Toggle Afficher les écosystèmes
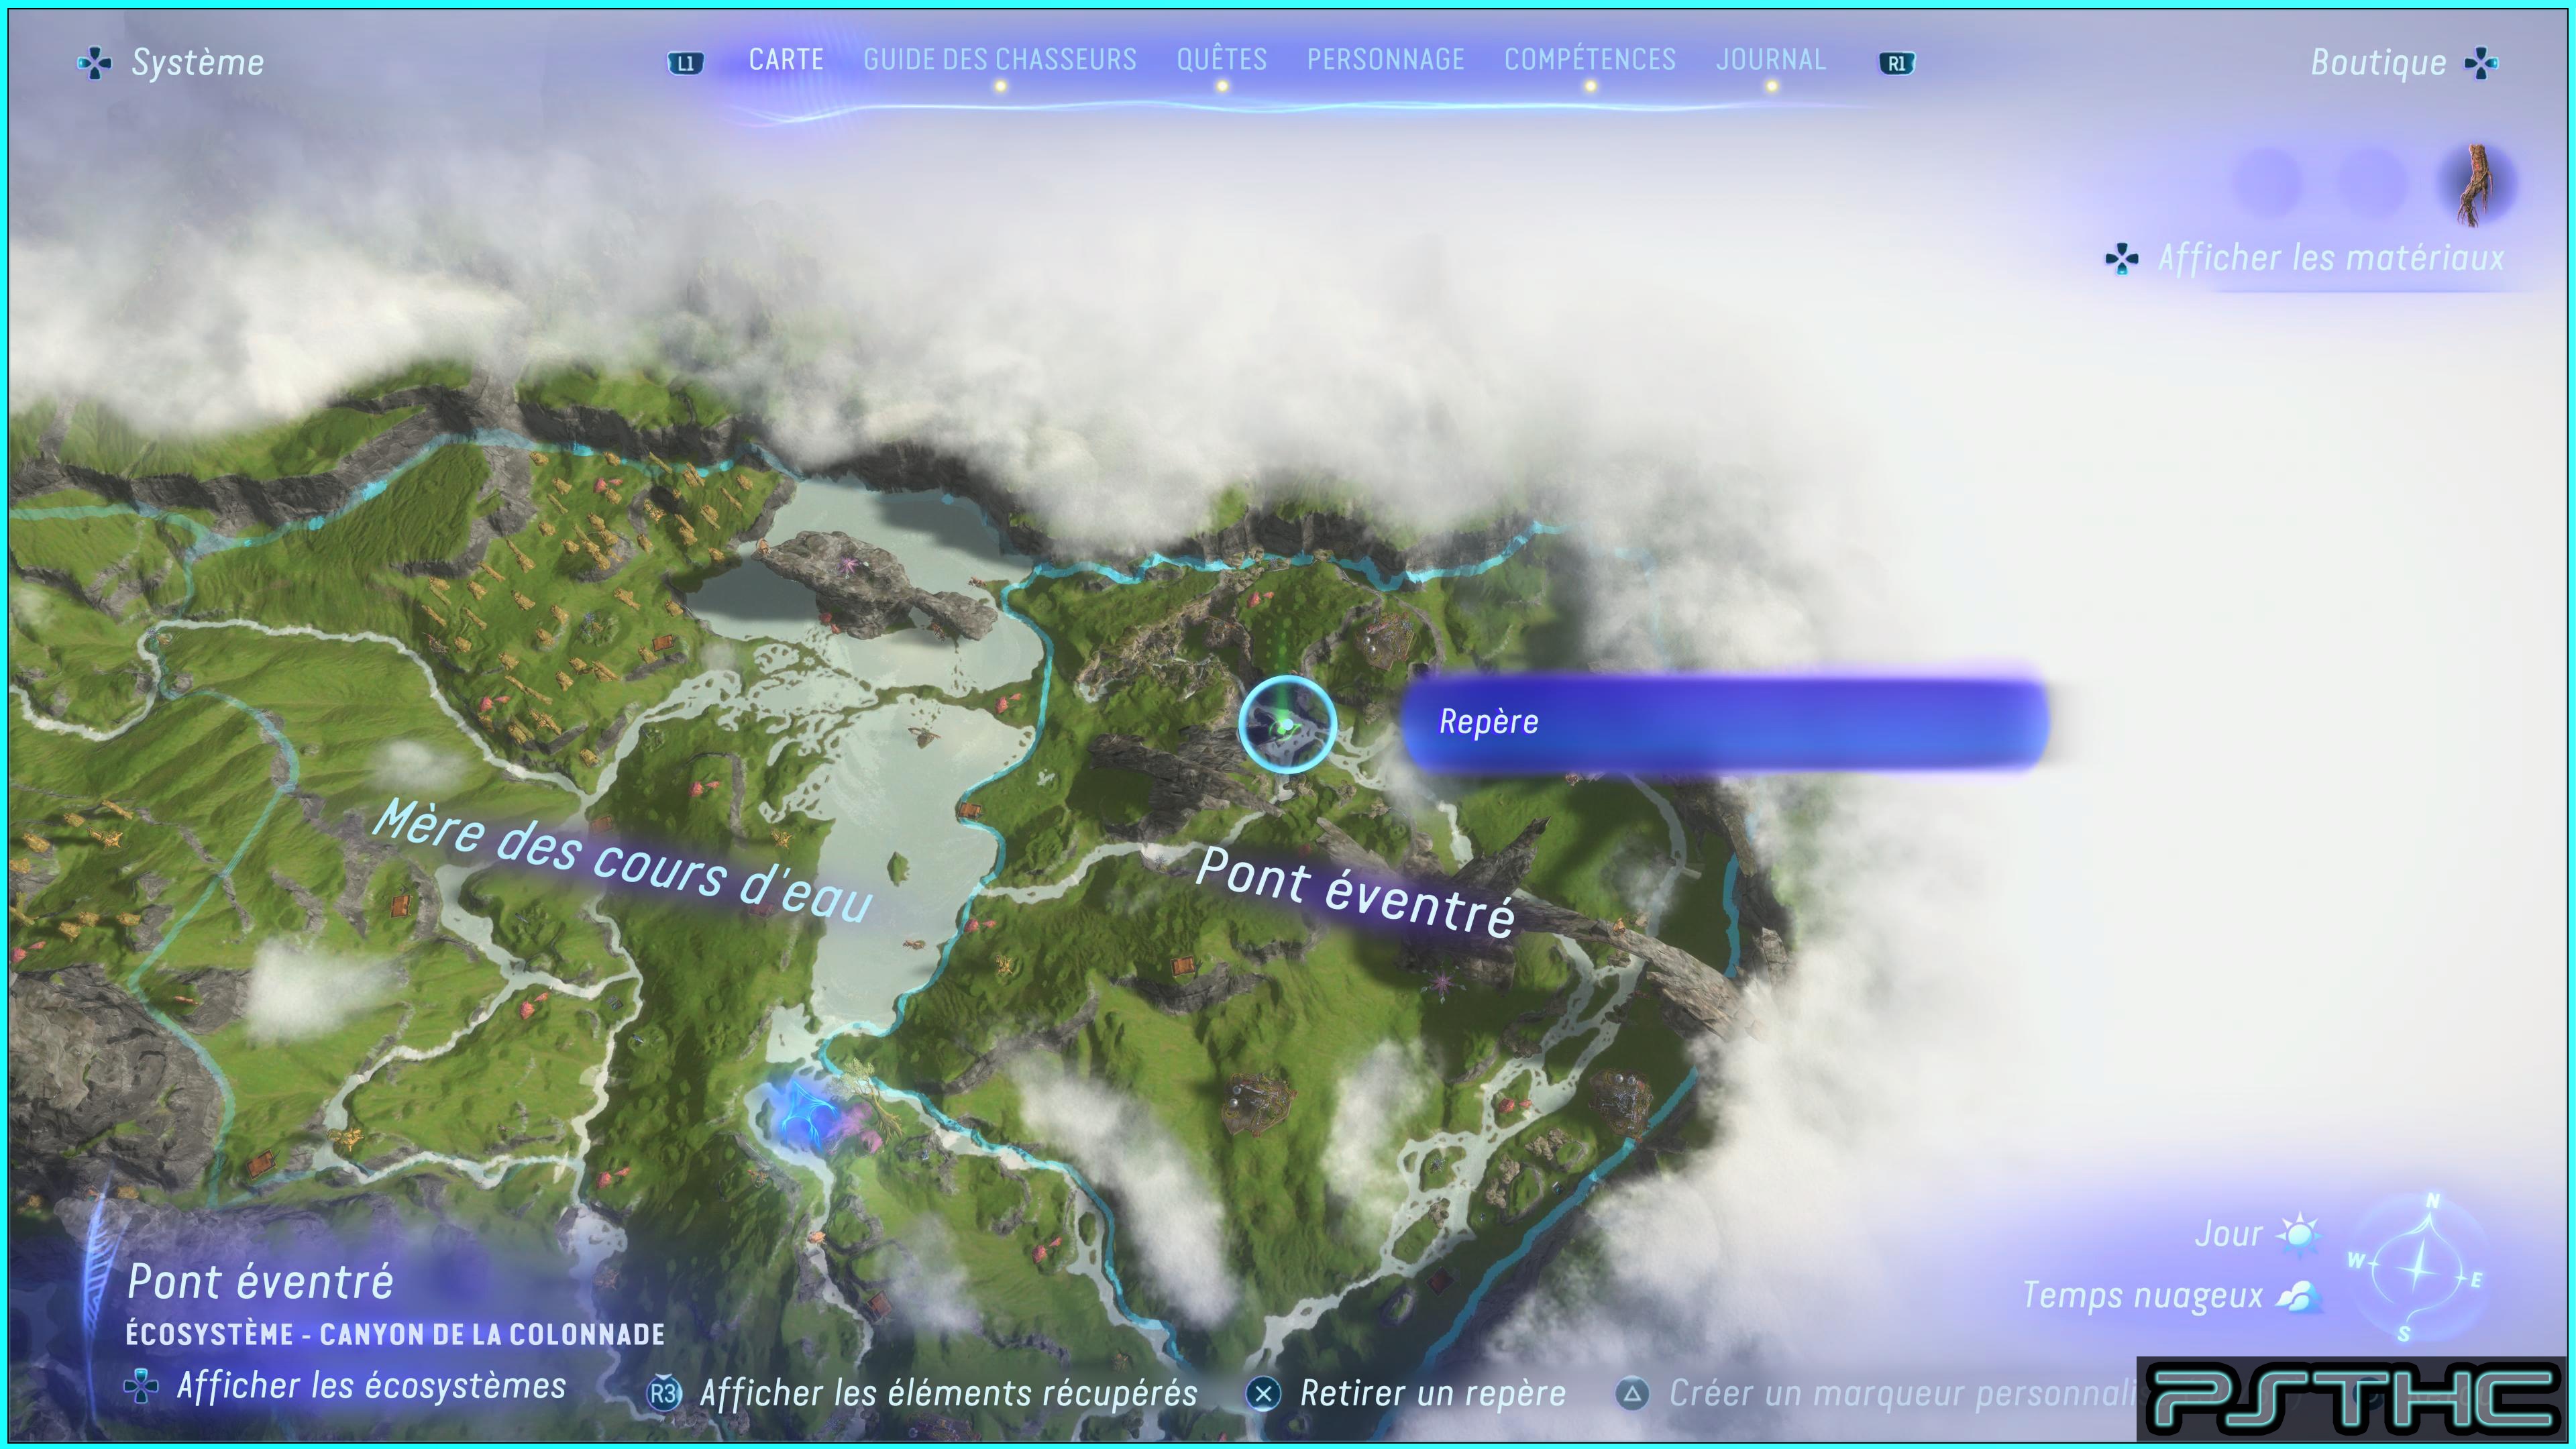This screenshot has height=1449, width=2576. tap(371, 1386)
